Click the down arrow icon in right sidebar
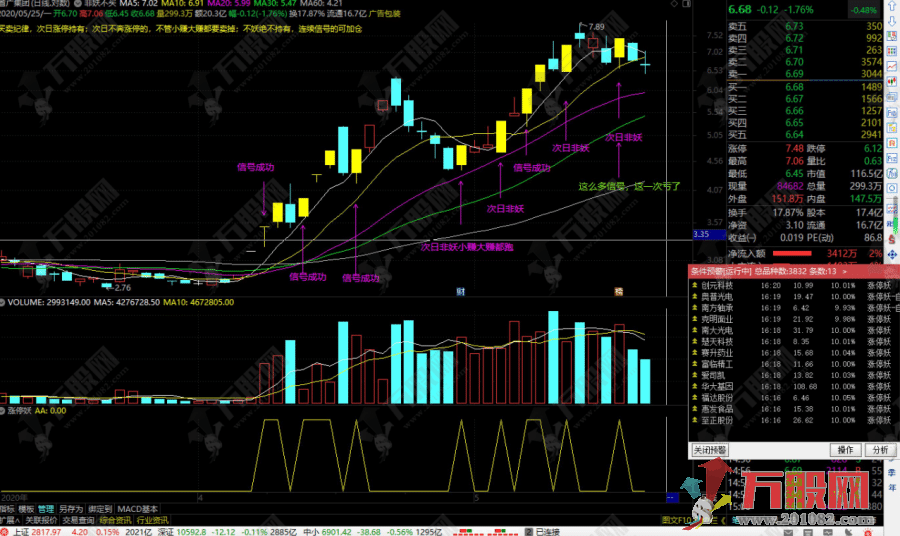This screenshot has width=900, height=536. pos(892,21)
